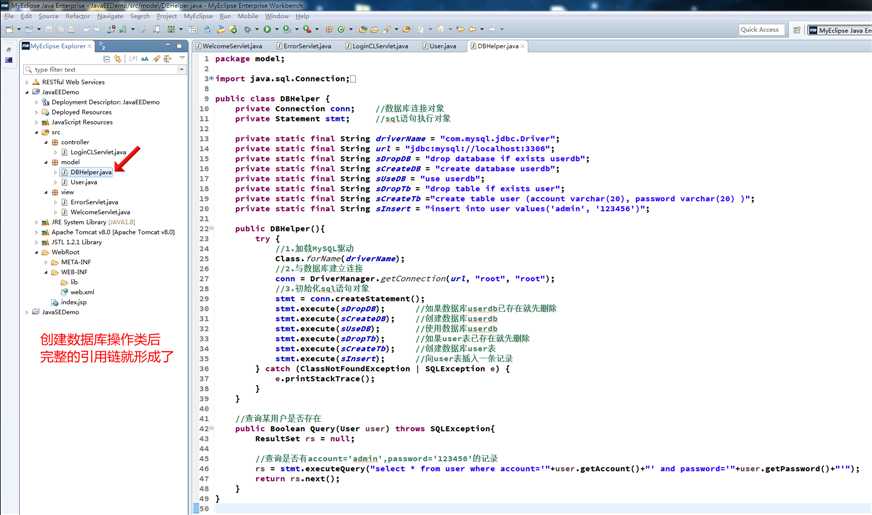The image size is (872, 515).
Task: Fold the DBHelper constructor in editor
Action: point(211,229)
